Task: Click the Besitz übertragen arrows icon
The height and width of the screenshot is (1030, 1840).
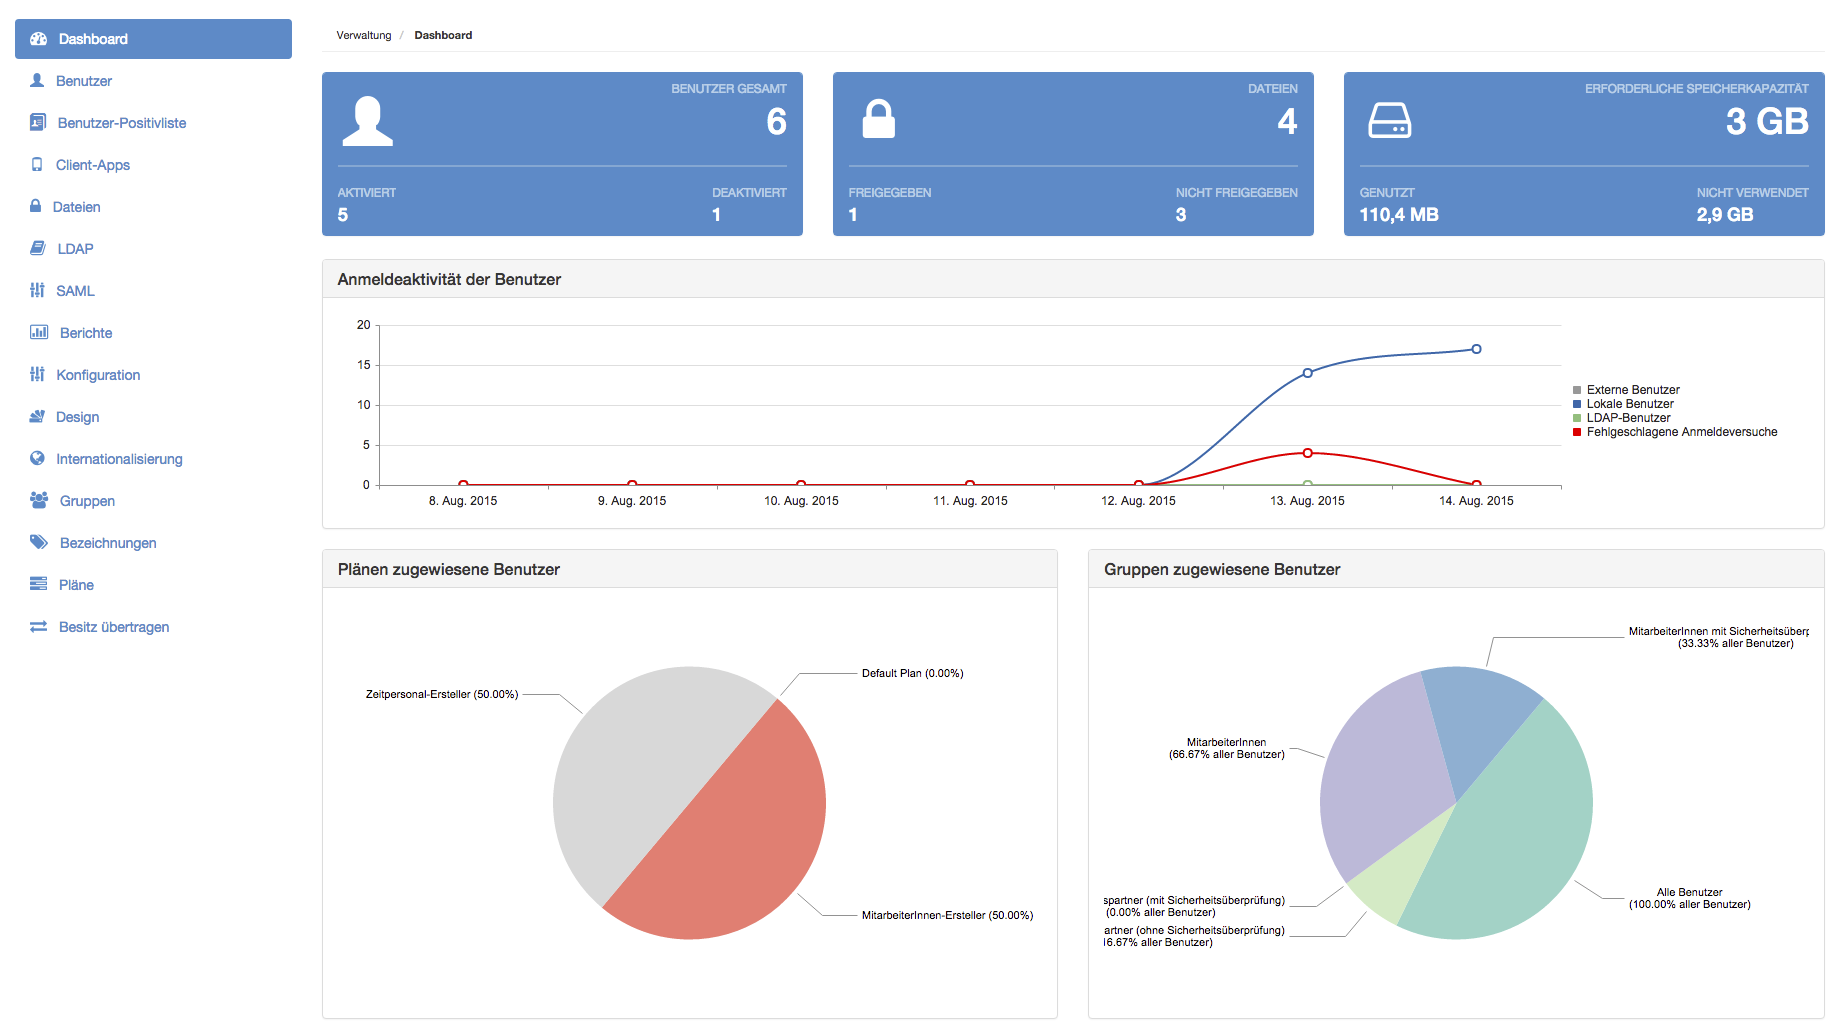Action: 38,626
